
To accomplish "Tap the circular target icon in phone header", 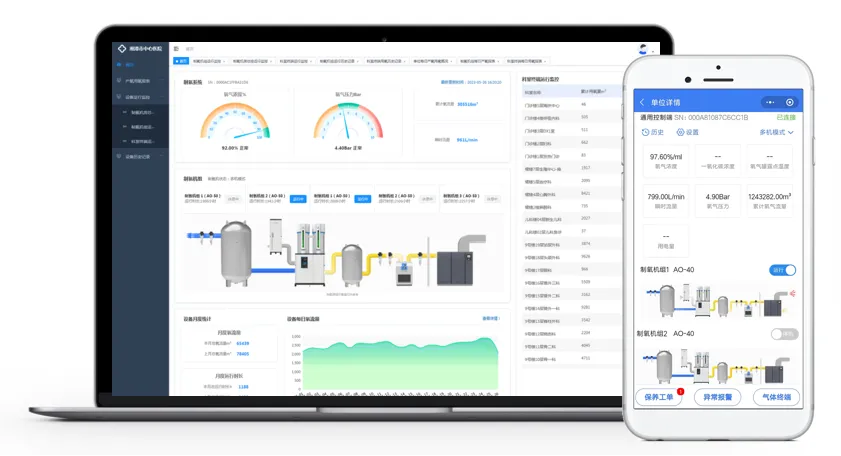I will click(x=790, y=102).
